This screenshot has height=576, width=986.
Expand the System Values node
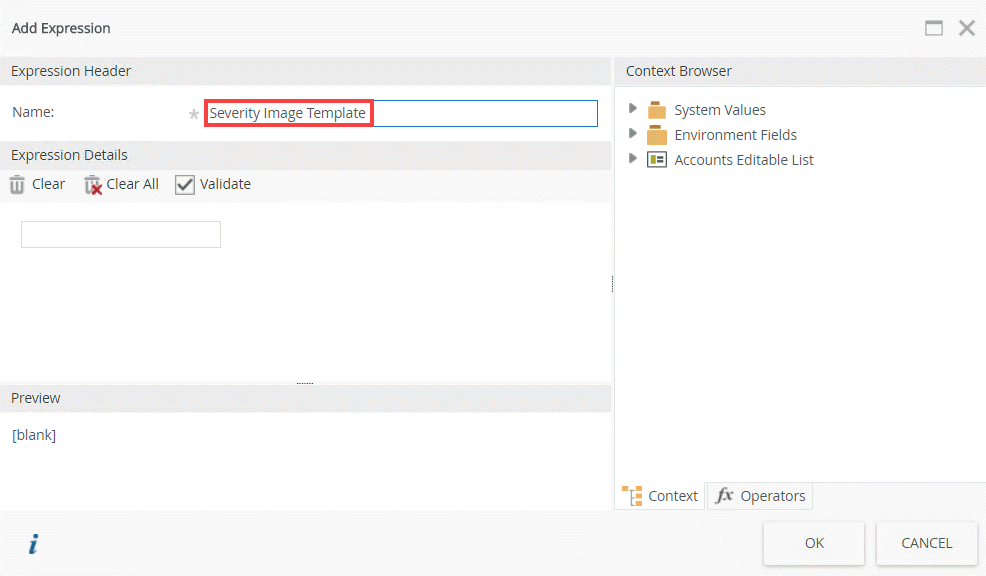coord(632,108)
